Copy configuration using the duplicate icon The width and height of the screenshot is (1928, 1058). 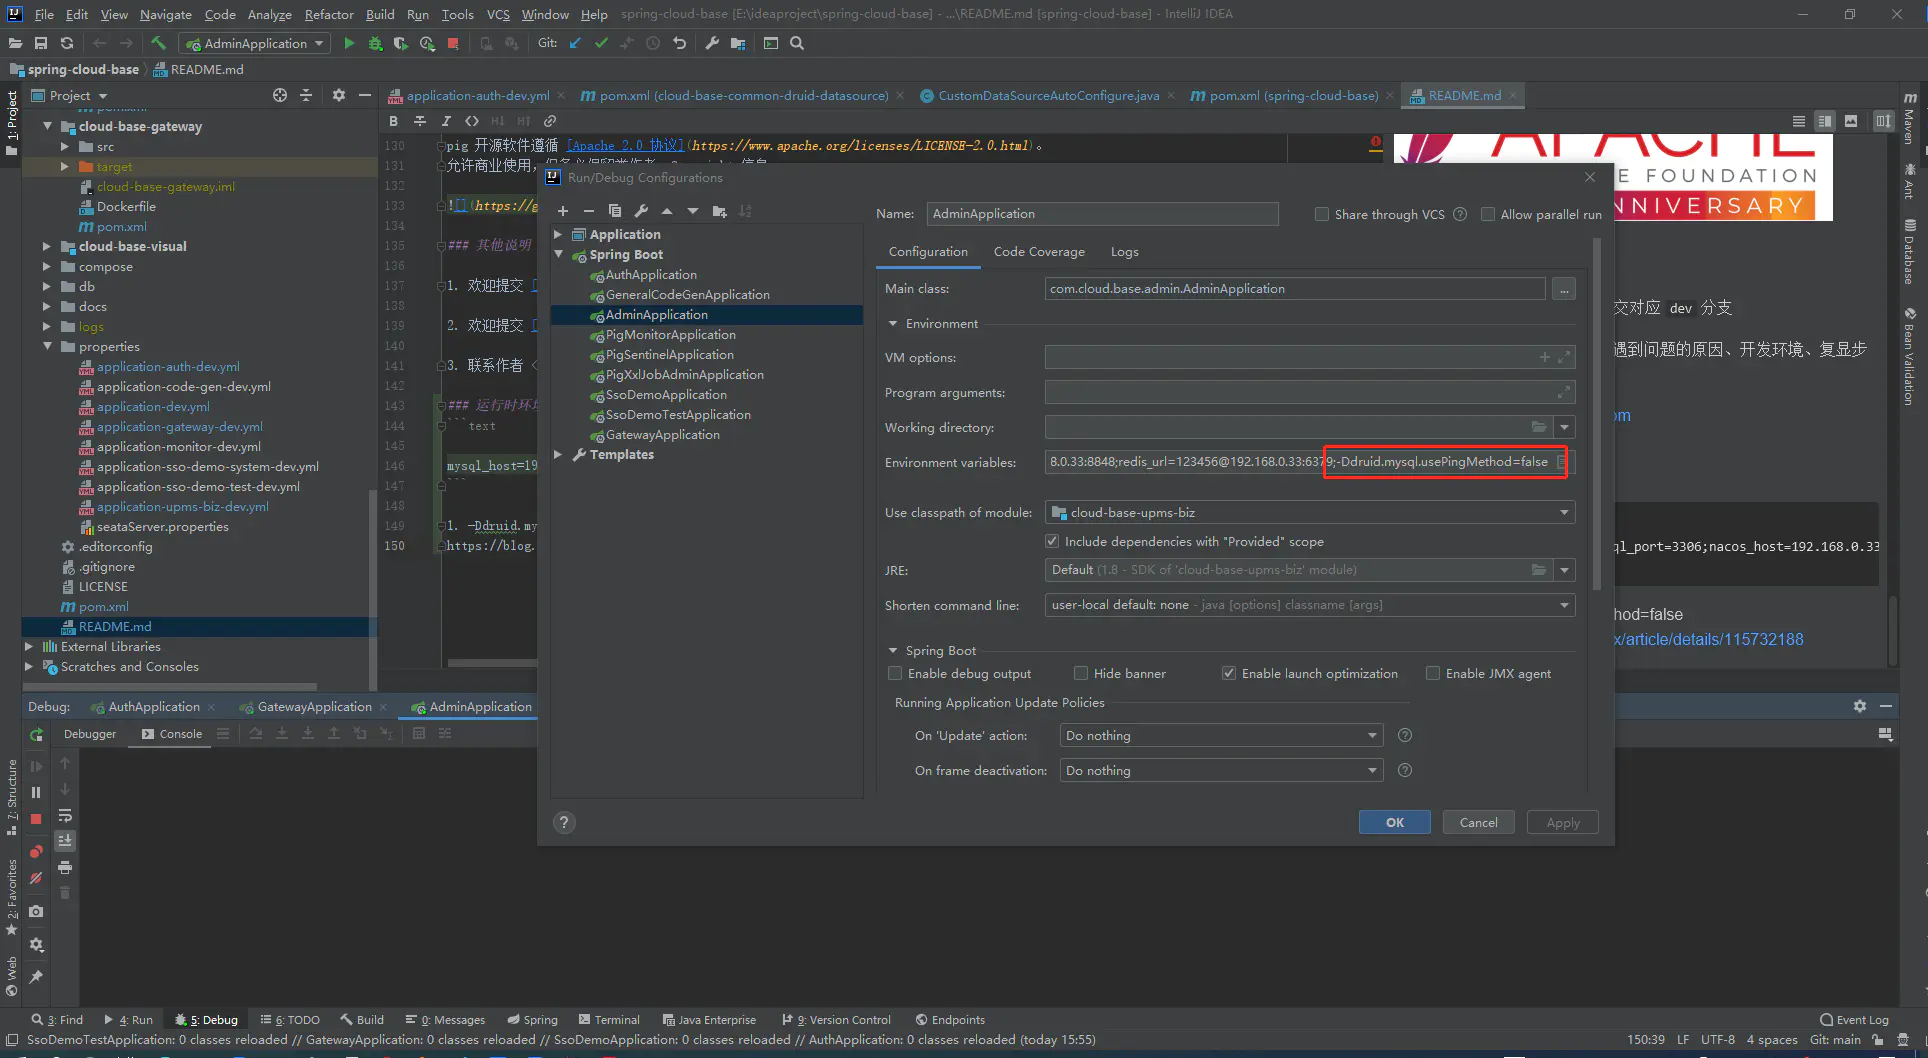click(615, 211)
